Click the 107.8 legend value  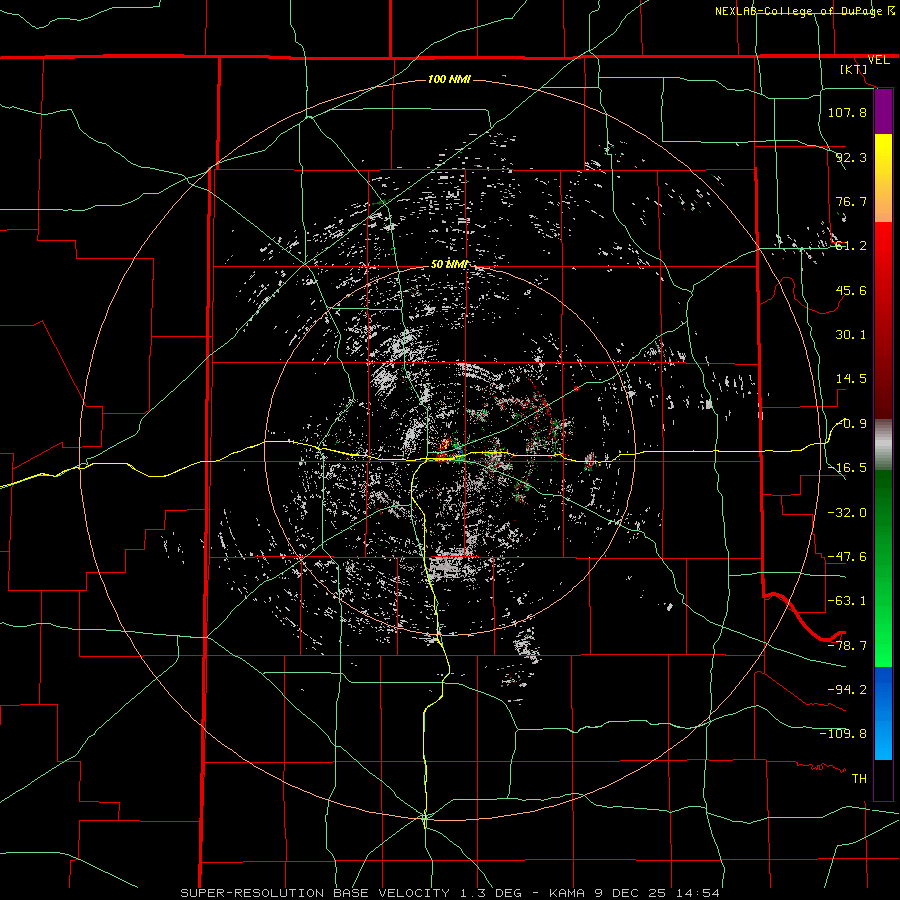click(x=847, y=112)
